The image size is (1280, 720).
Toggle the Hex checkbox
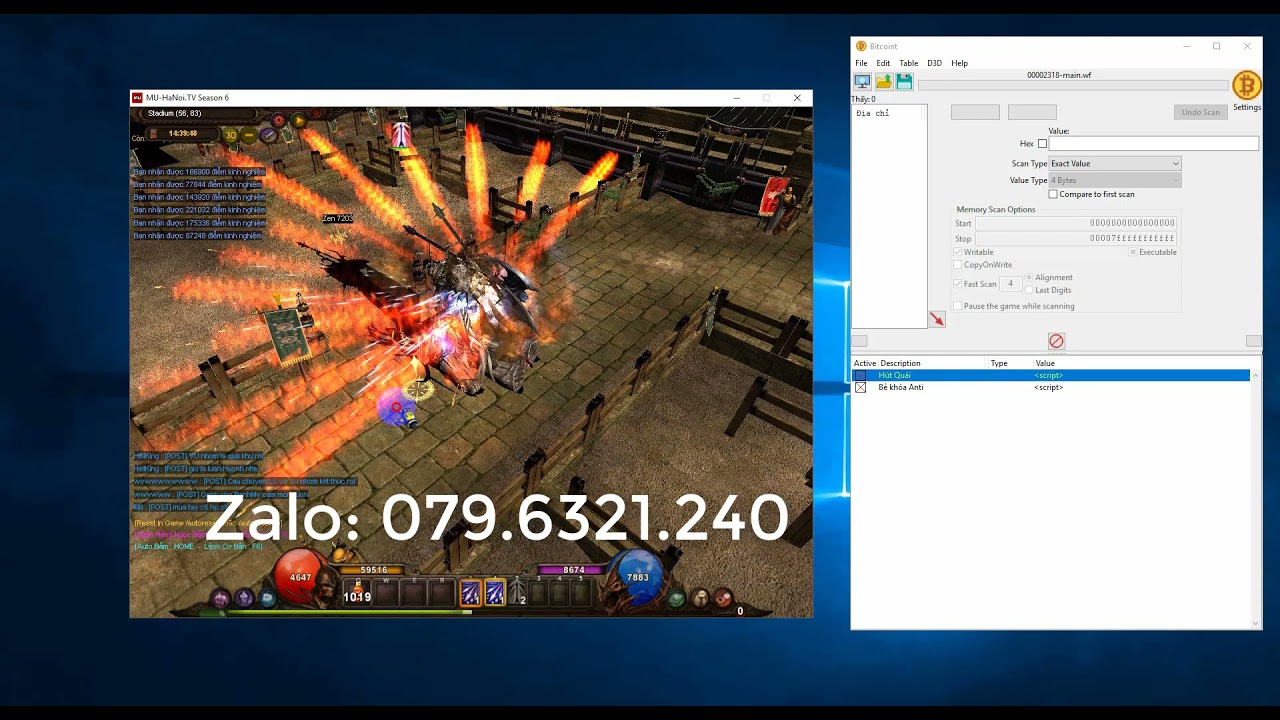[1042, 144]
